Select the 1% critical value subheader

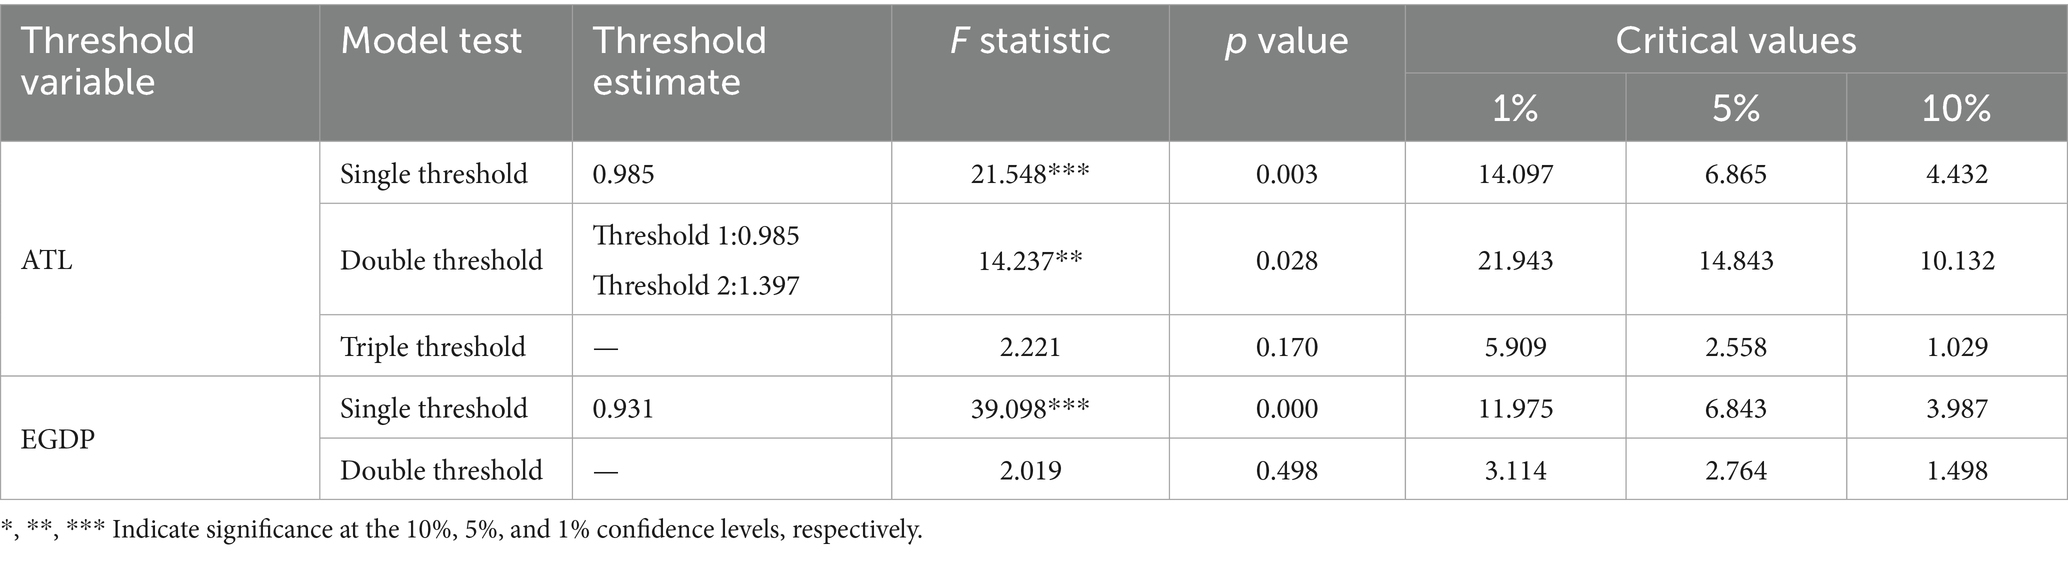coord(1515,108)
